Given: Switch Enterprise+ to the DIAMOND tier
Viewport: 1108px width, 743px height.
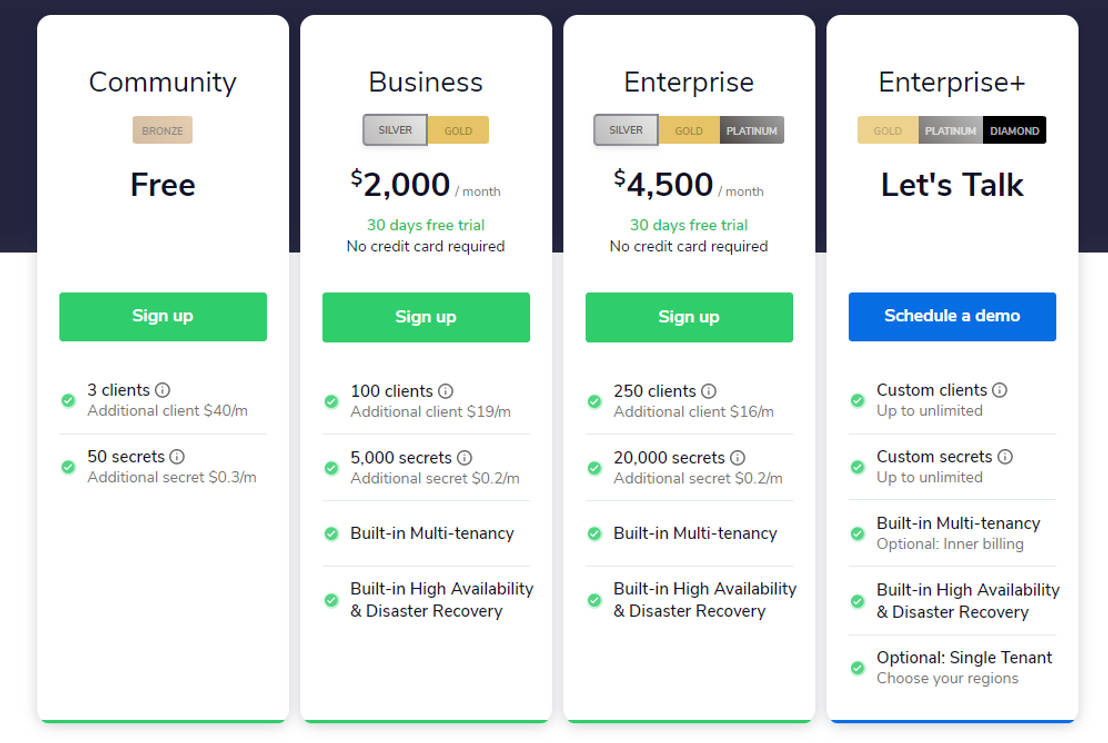Looking at the screenshot, I should 1015,130.
